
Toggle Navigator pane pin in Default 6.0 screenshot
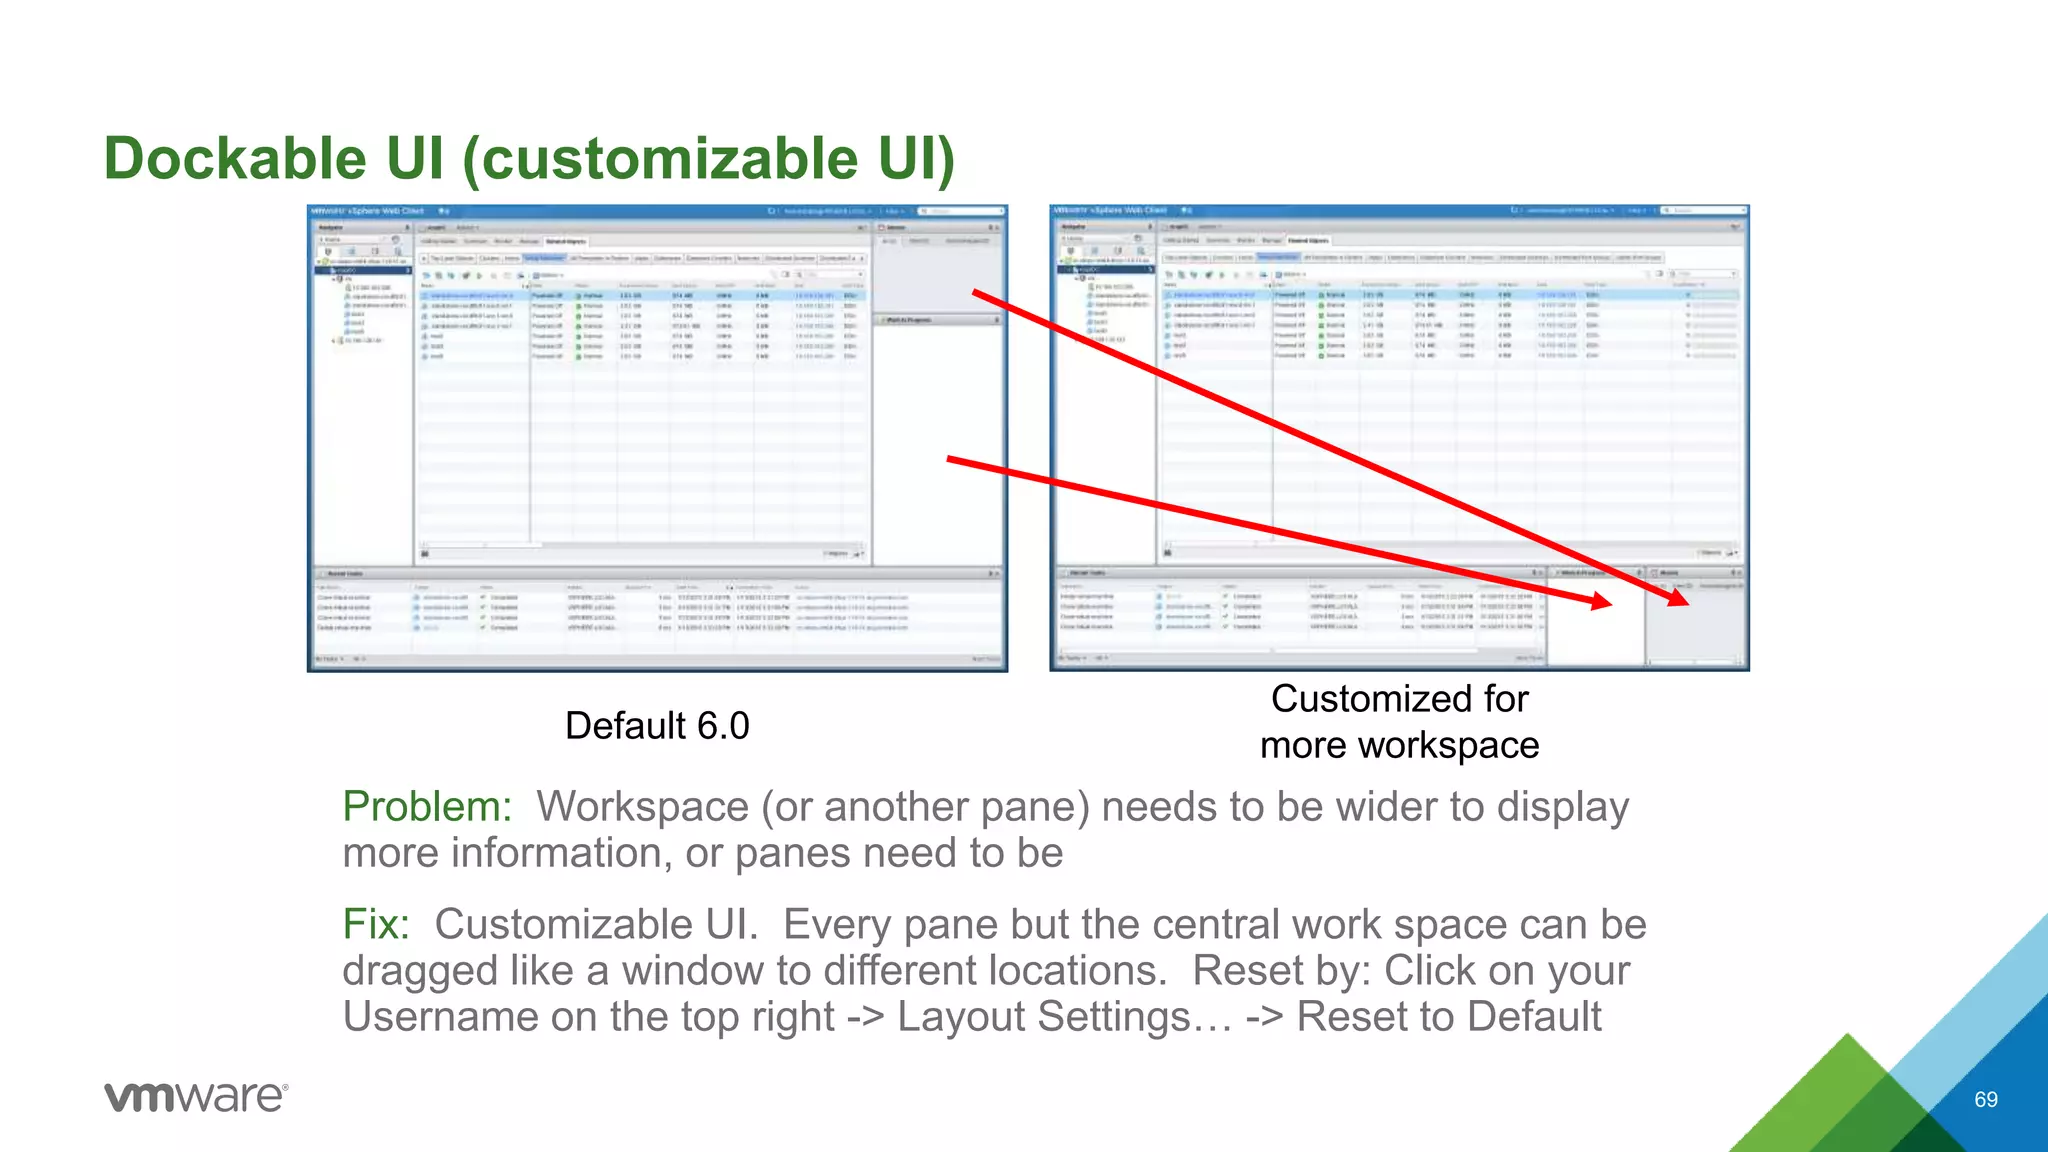pos(407,227)
